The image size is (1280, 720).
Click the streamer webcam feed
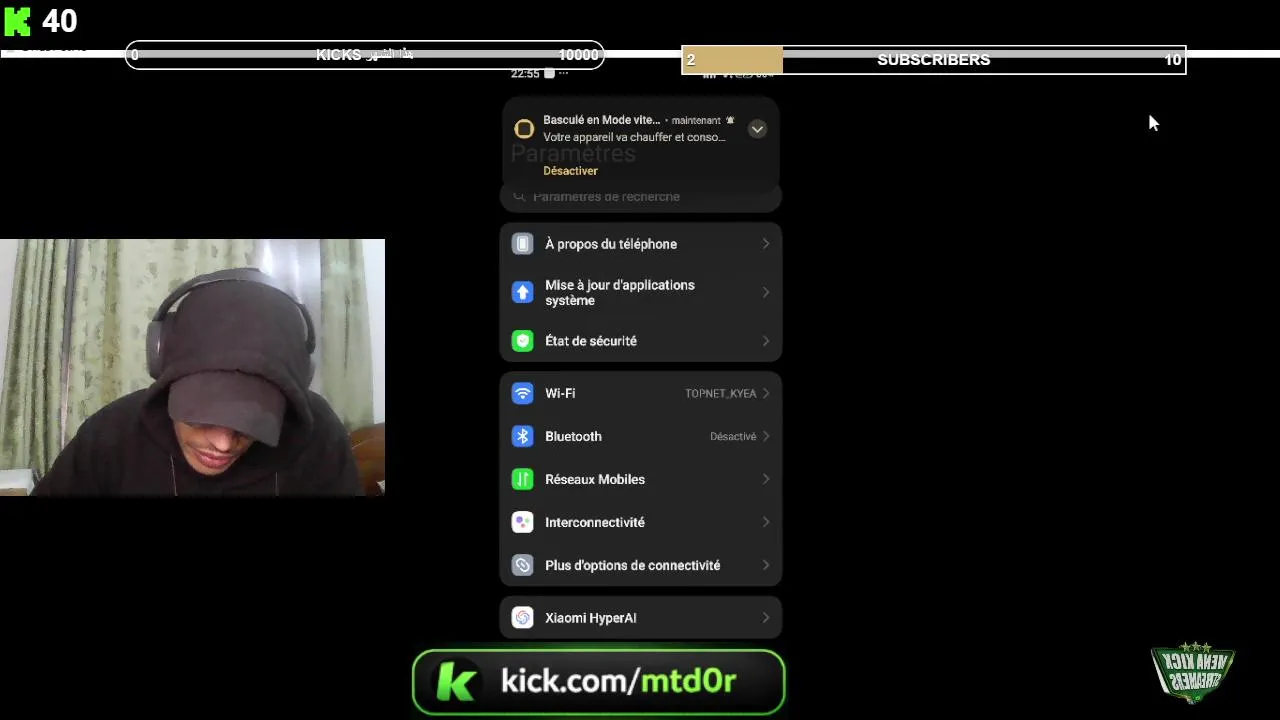click(x=192, y=367)
